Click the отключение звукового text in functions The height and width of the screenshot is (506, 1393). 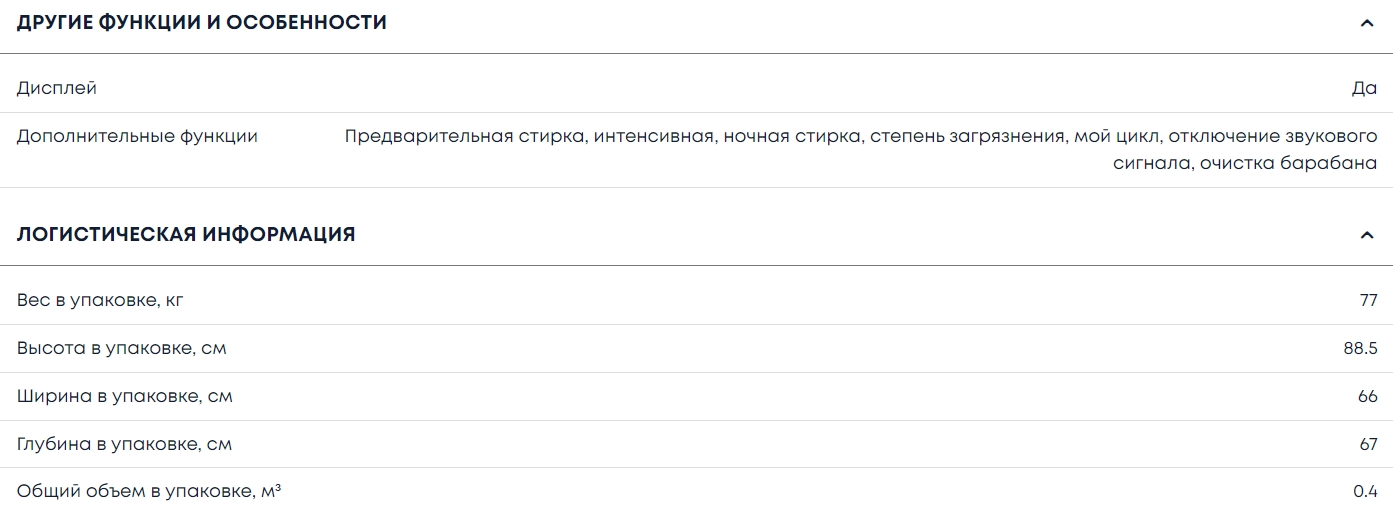(x=1272, y=136)
